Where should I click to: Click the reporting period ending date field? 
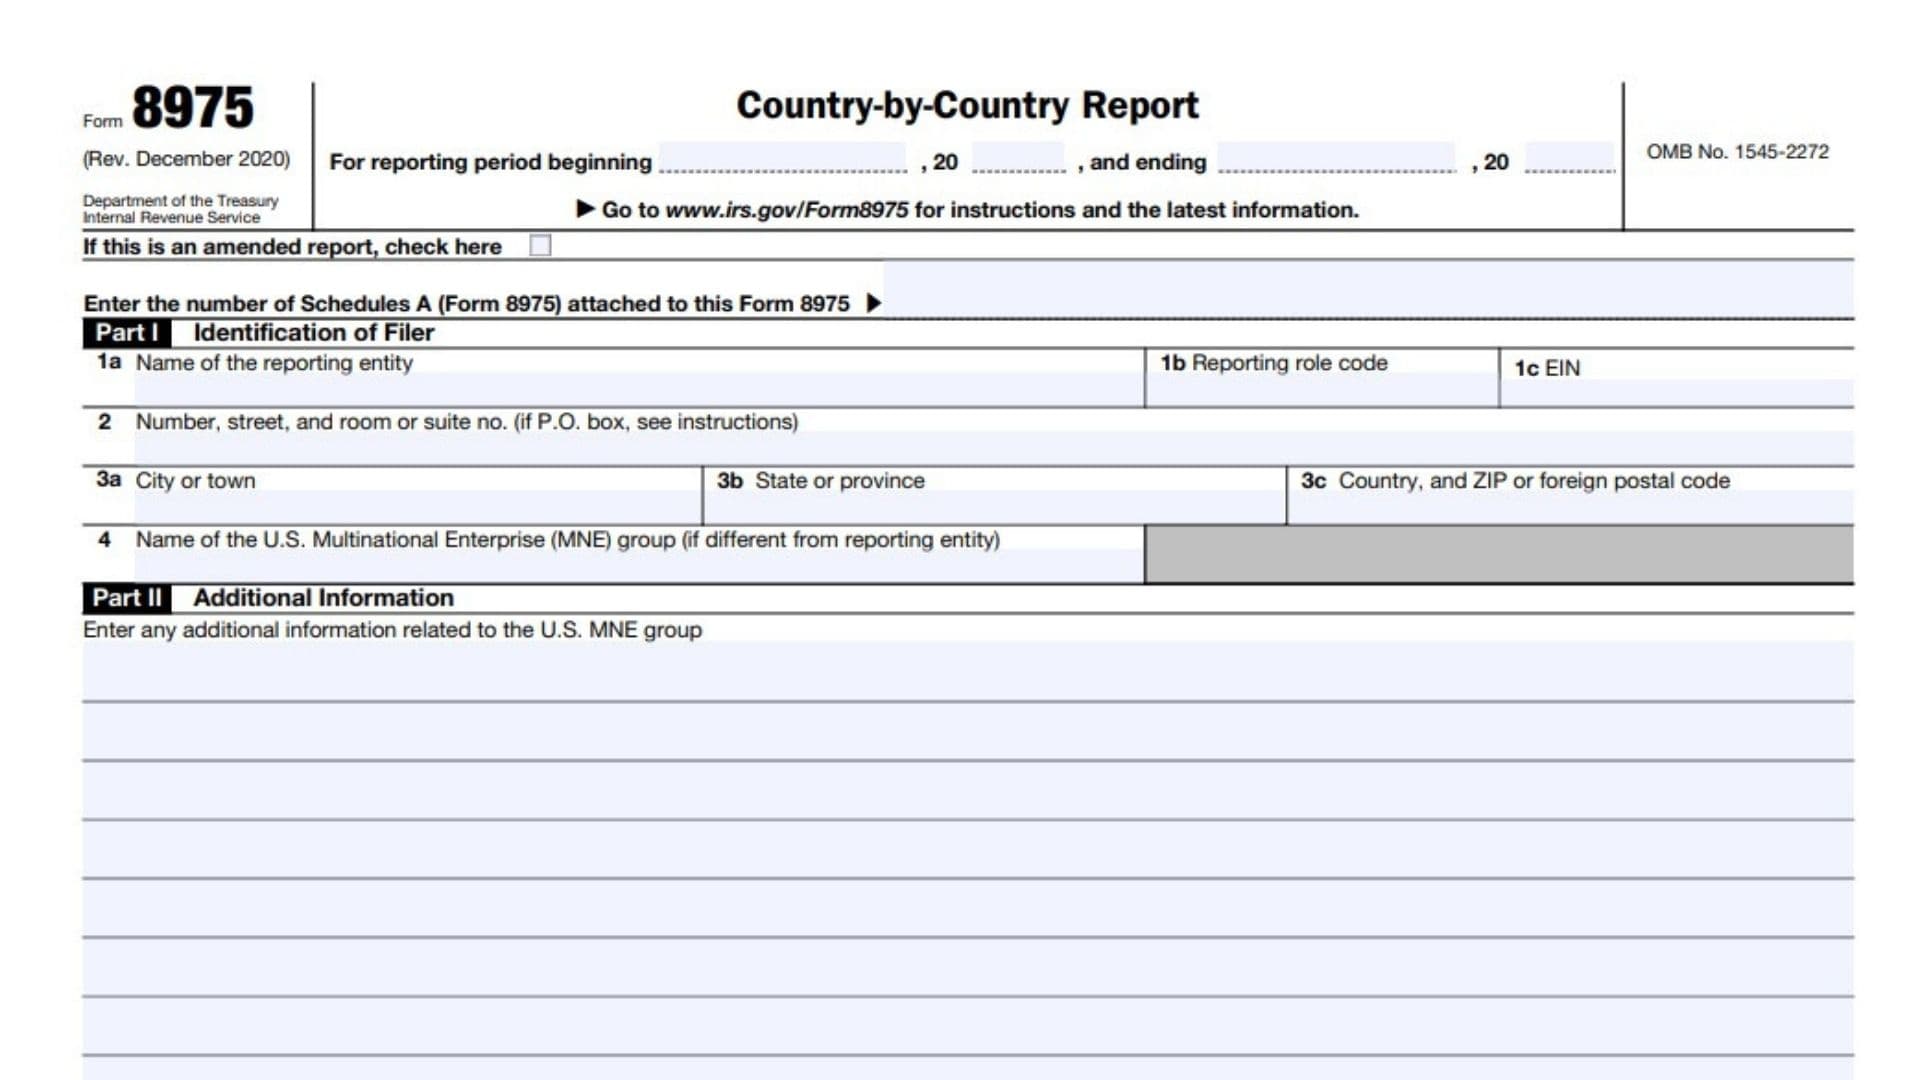(x=1337, y=159)
